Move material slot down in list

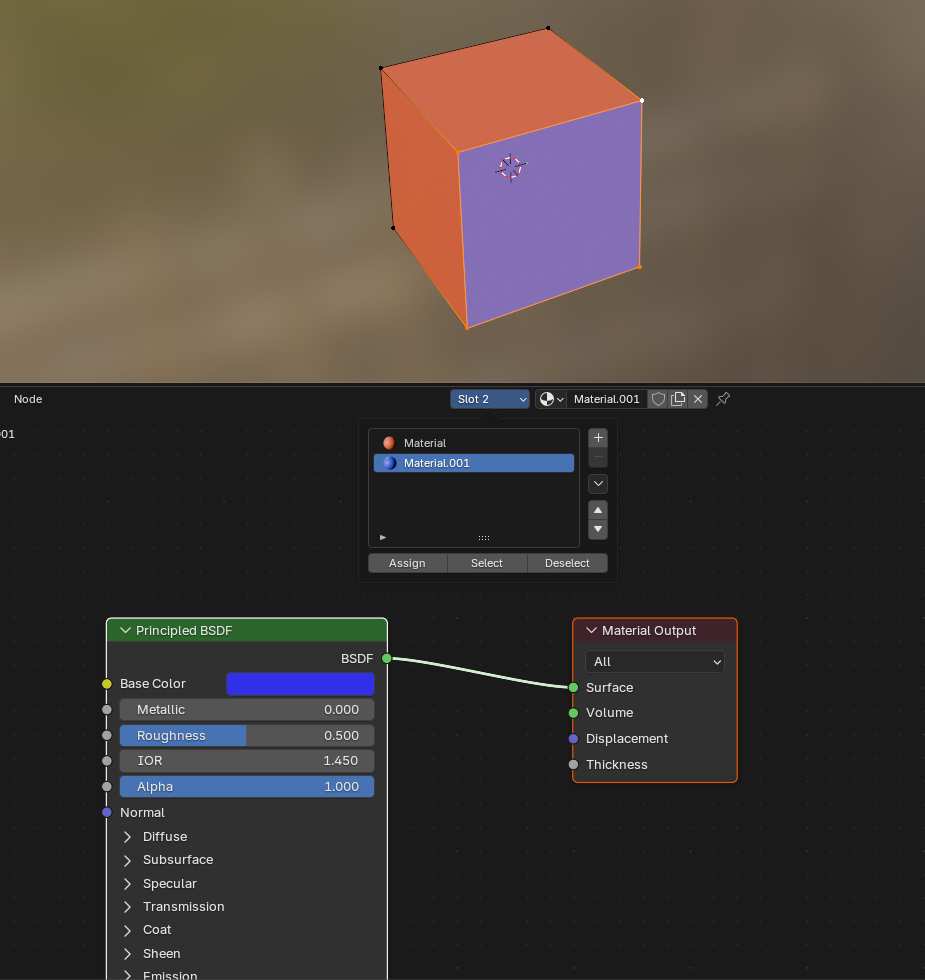598,529
